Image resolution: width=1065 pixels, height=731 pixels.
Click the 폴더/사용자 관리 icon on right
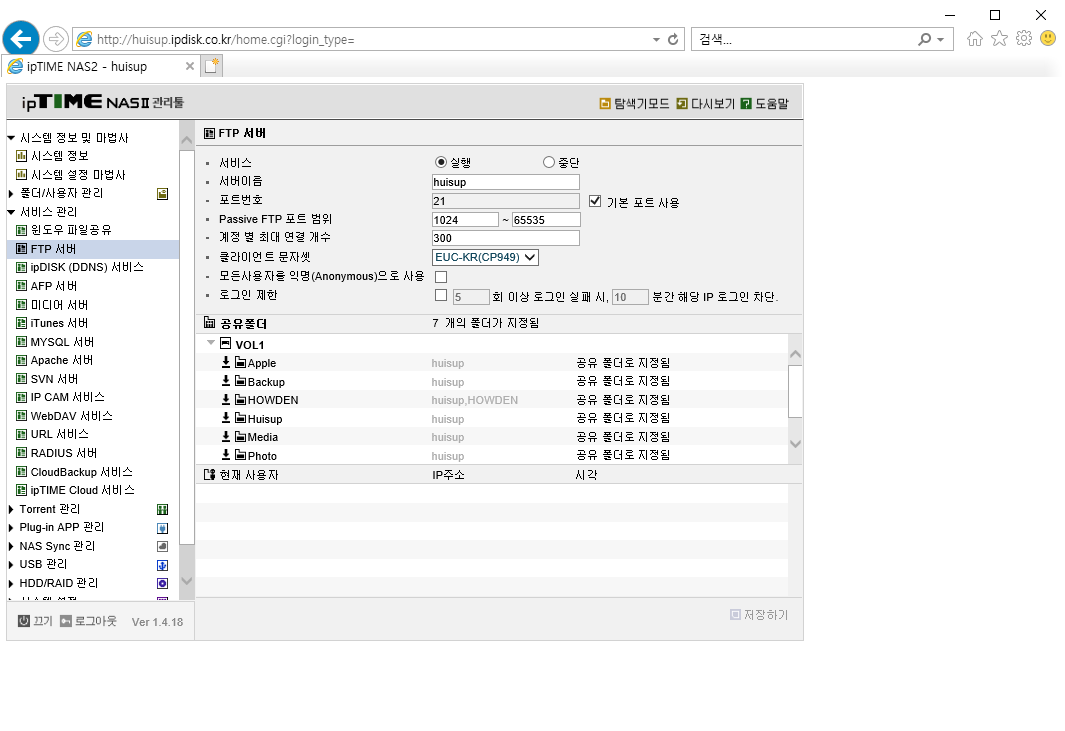click(x=162, y=194)
